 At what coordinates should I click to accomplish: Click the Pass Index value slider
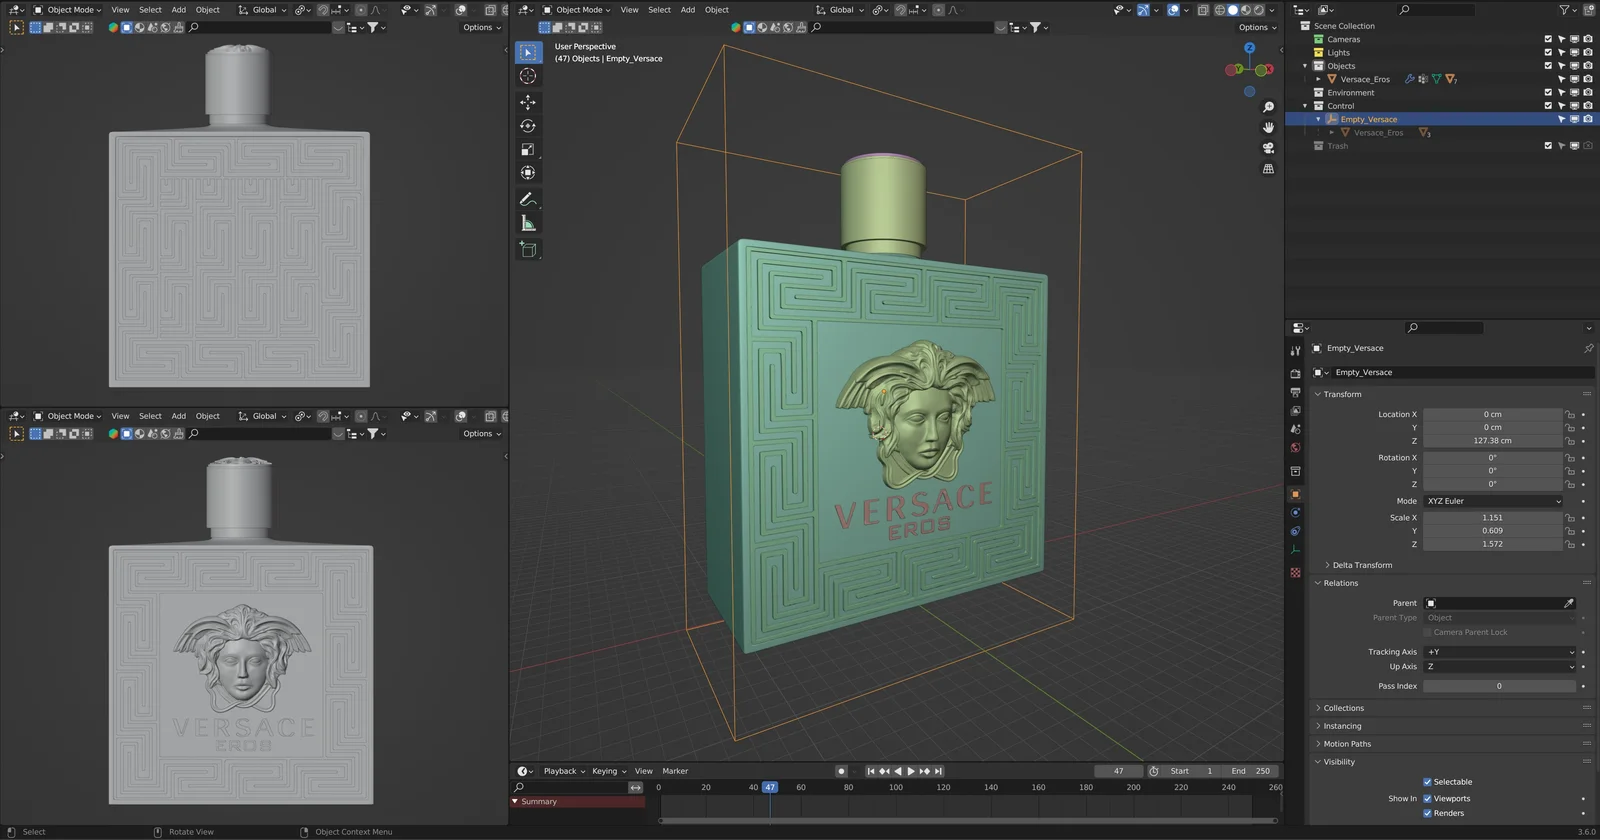pos(1499,686)
